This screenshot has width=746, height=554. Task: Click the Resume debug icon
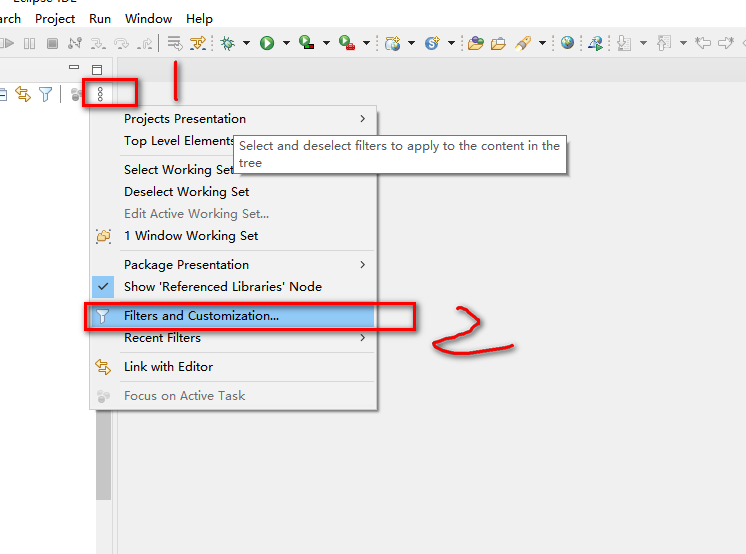point(7,43)
